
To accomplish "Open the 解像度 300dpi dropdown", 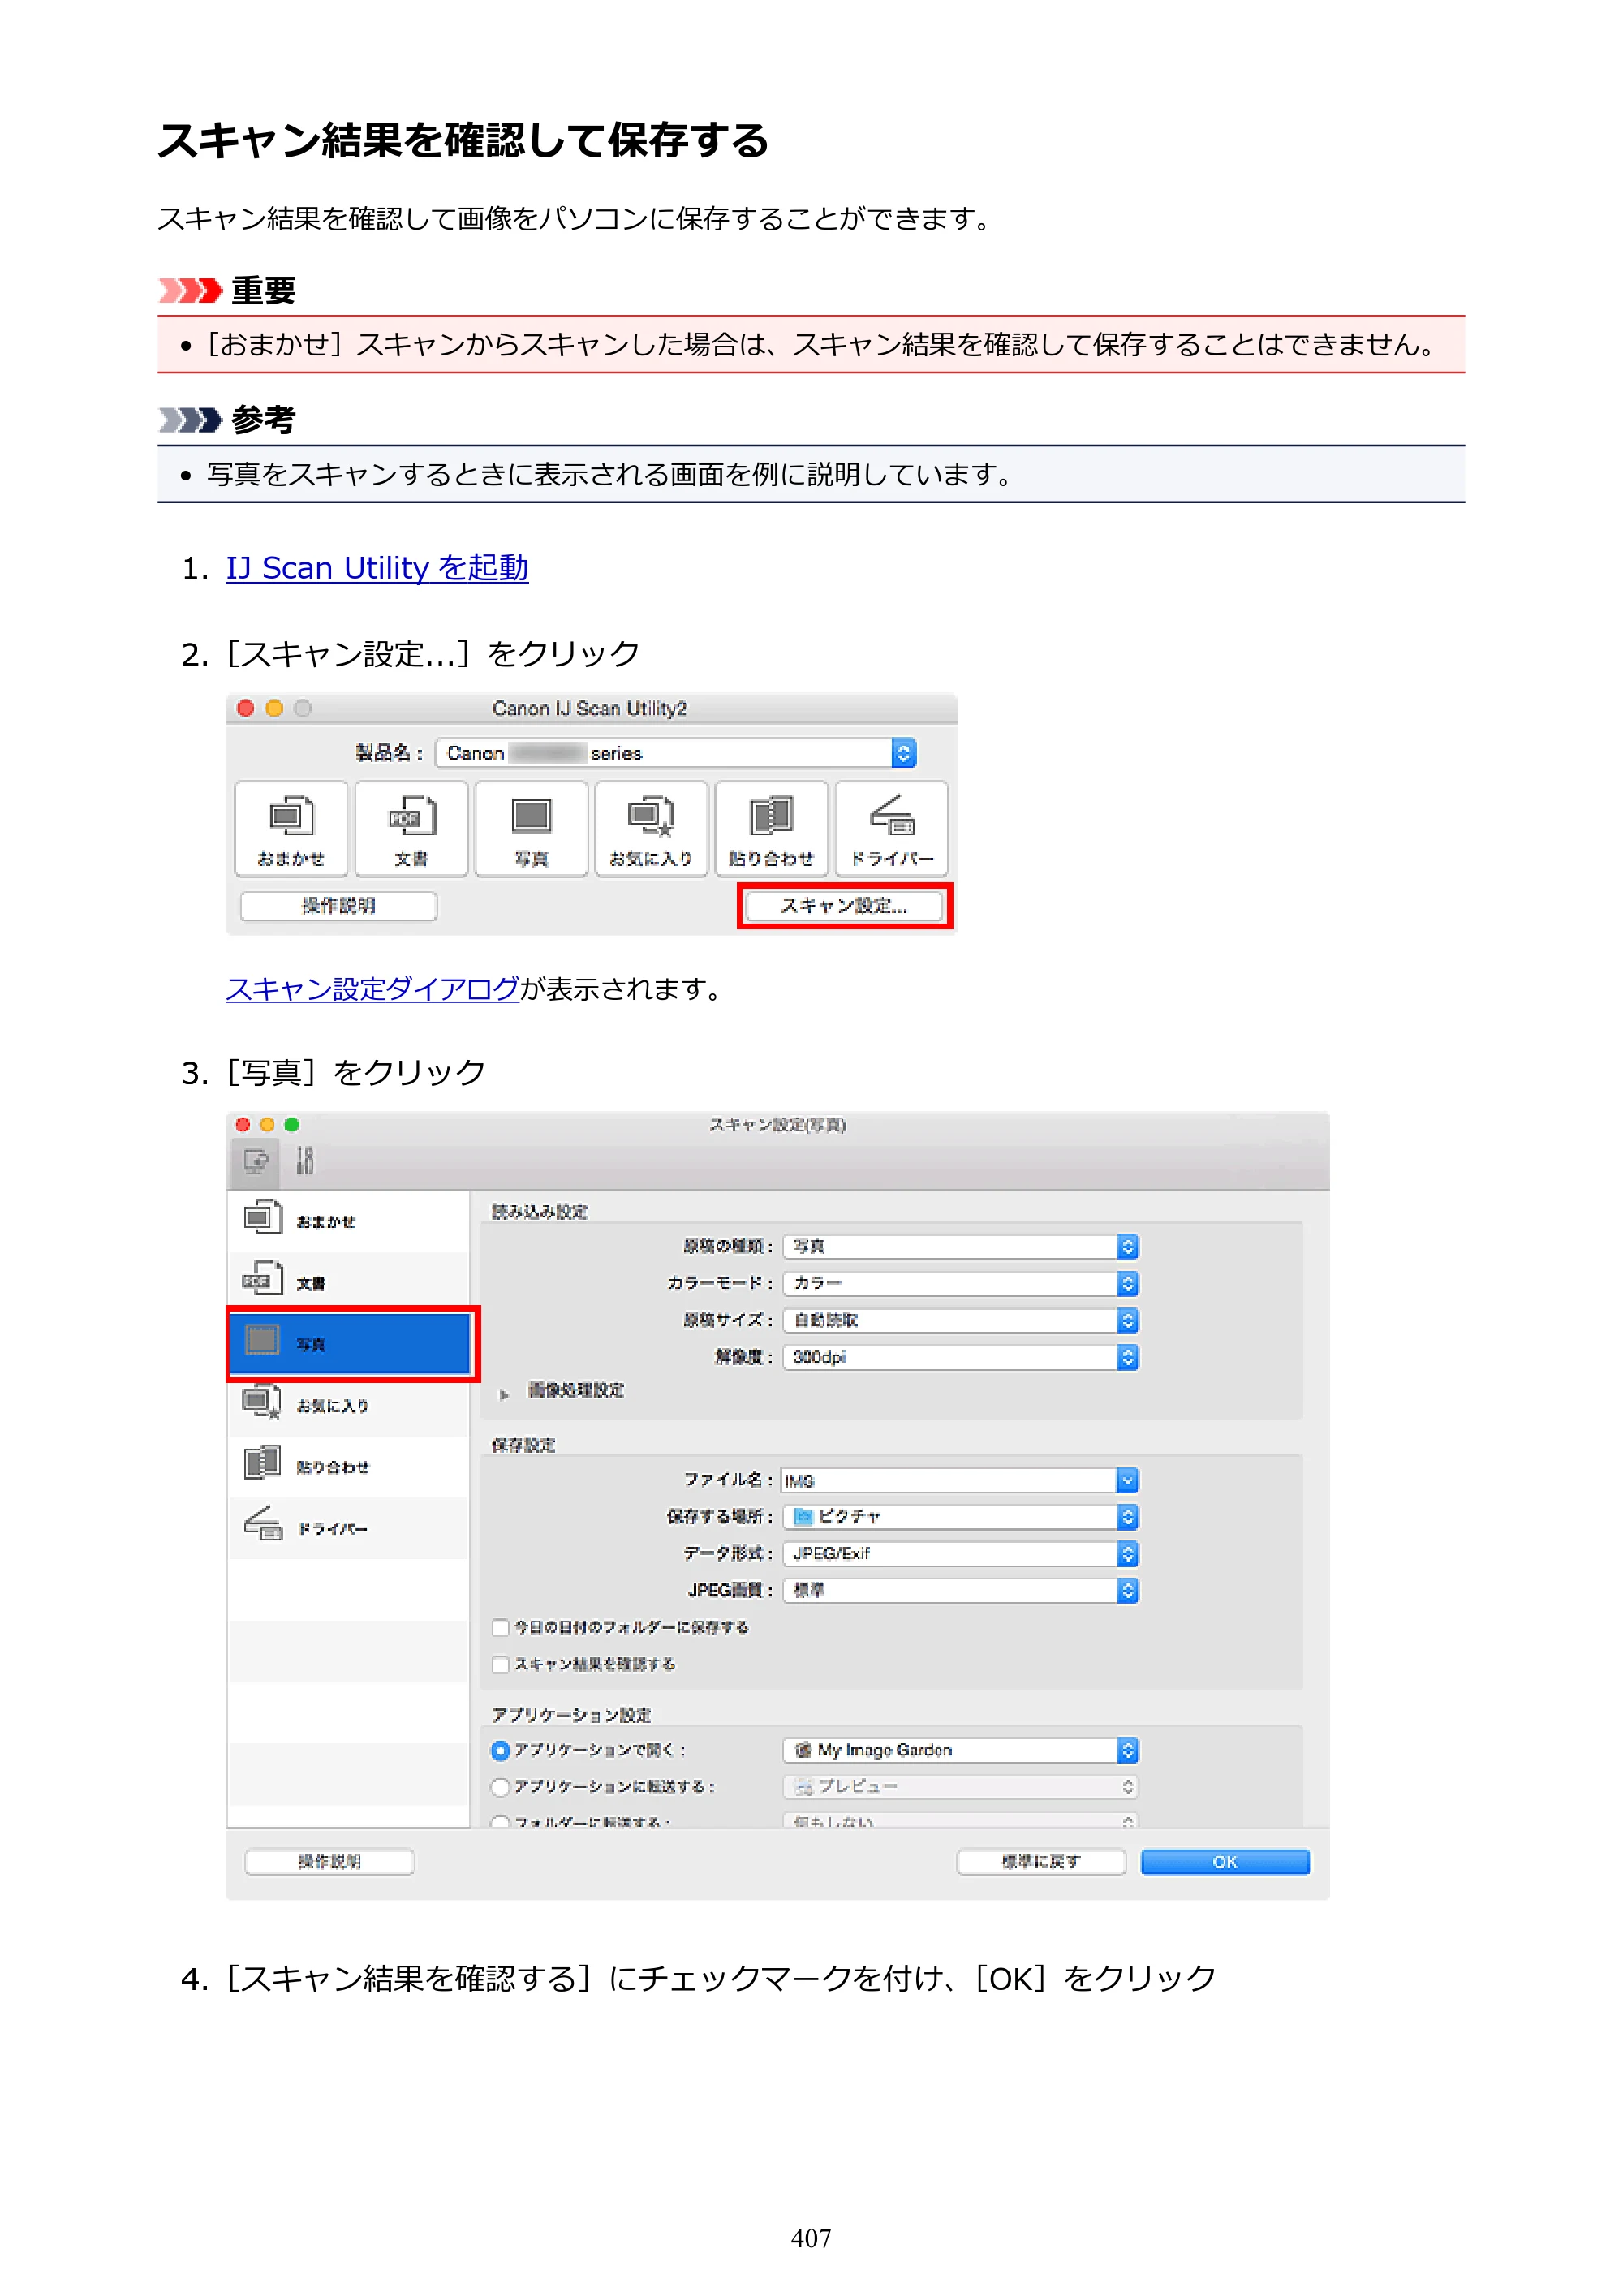I will (x=960, y=1357).
